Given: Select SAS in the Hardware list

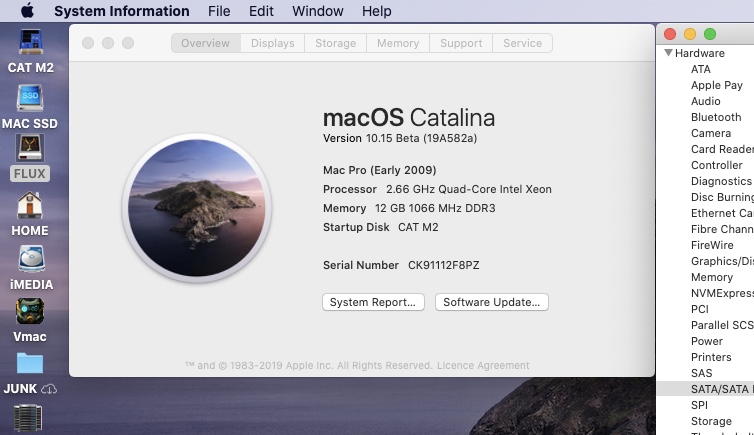Looking at the screenshot, I should click(x=702, y=373).
